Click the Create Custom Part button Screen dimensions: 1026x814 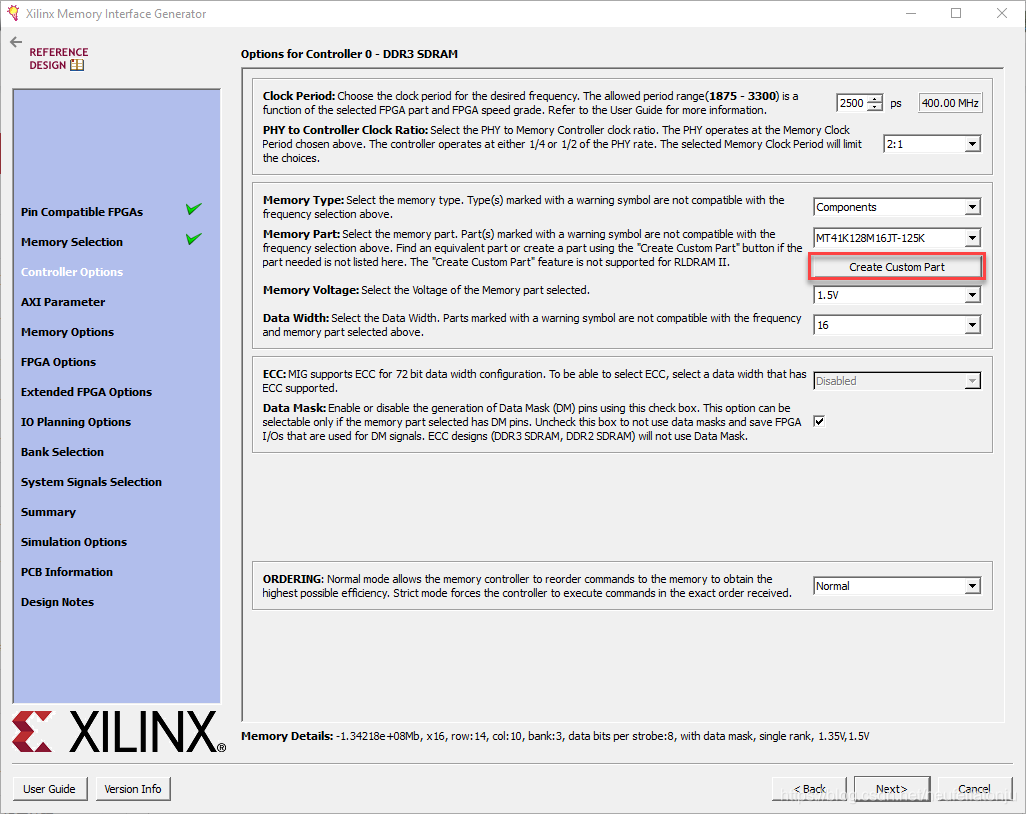point(896,267)
